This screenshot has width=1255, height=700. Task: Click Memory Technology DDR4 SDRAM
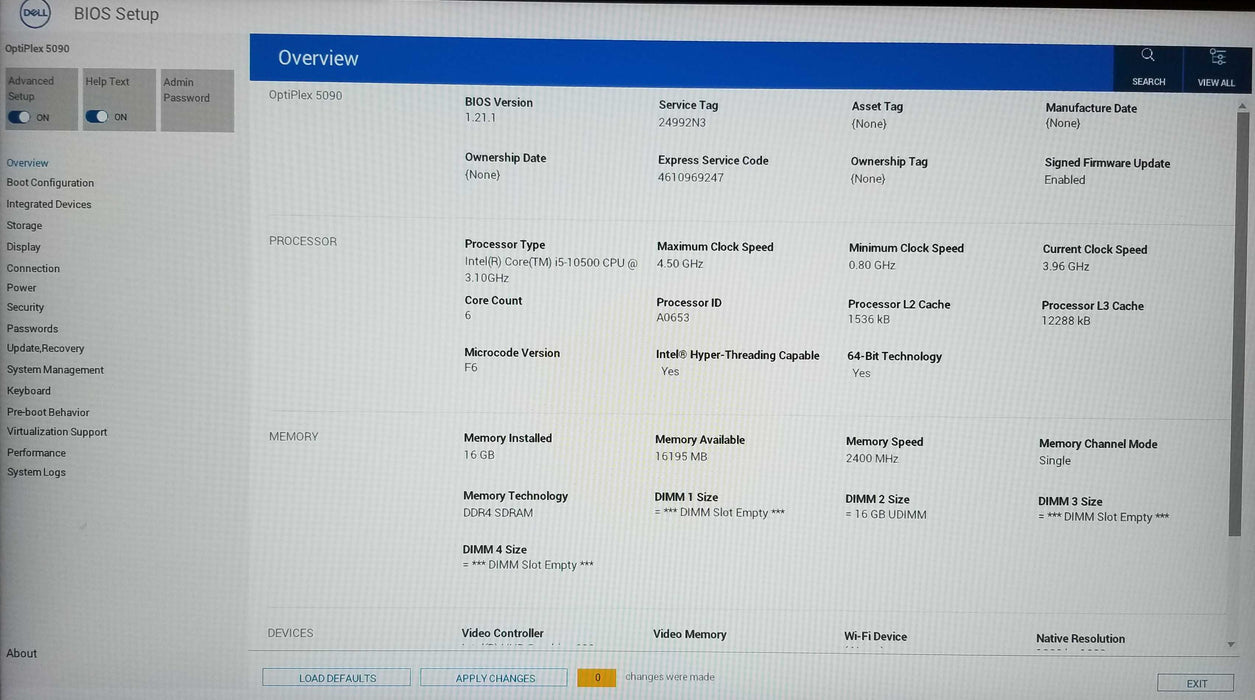click(x=498, y=513)
